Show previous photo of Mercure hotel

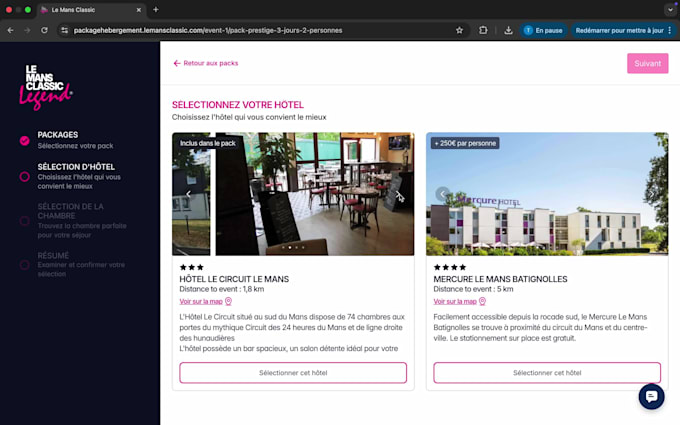pos(442,194)
